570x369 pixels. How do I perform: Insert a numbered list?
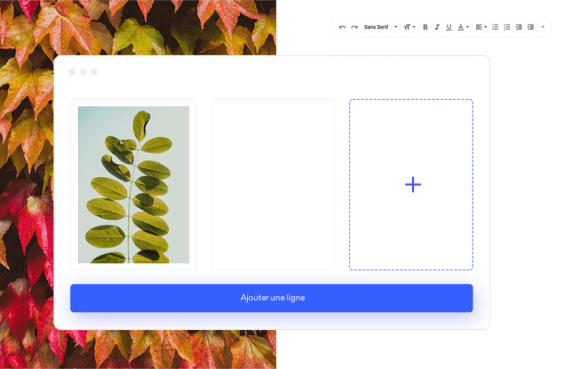click(495, 27)
